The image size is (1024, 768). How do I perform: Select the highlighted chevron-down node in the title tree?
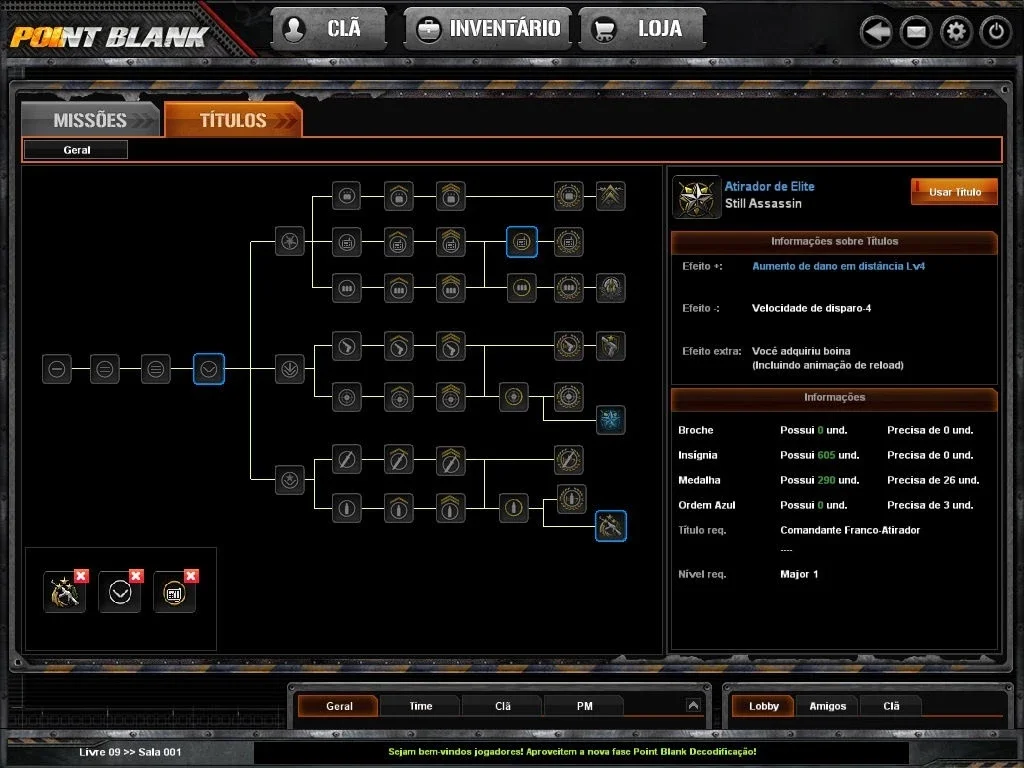coord(209,369)
